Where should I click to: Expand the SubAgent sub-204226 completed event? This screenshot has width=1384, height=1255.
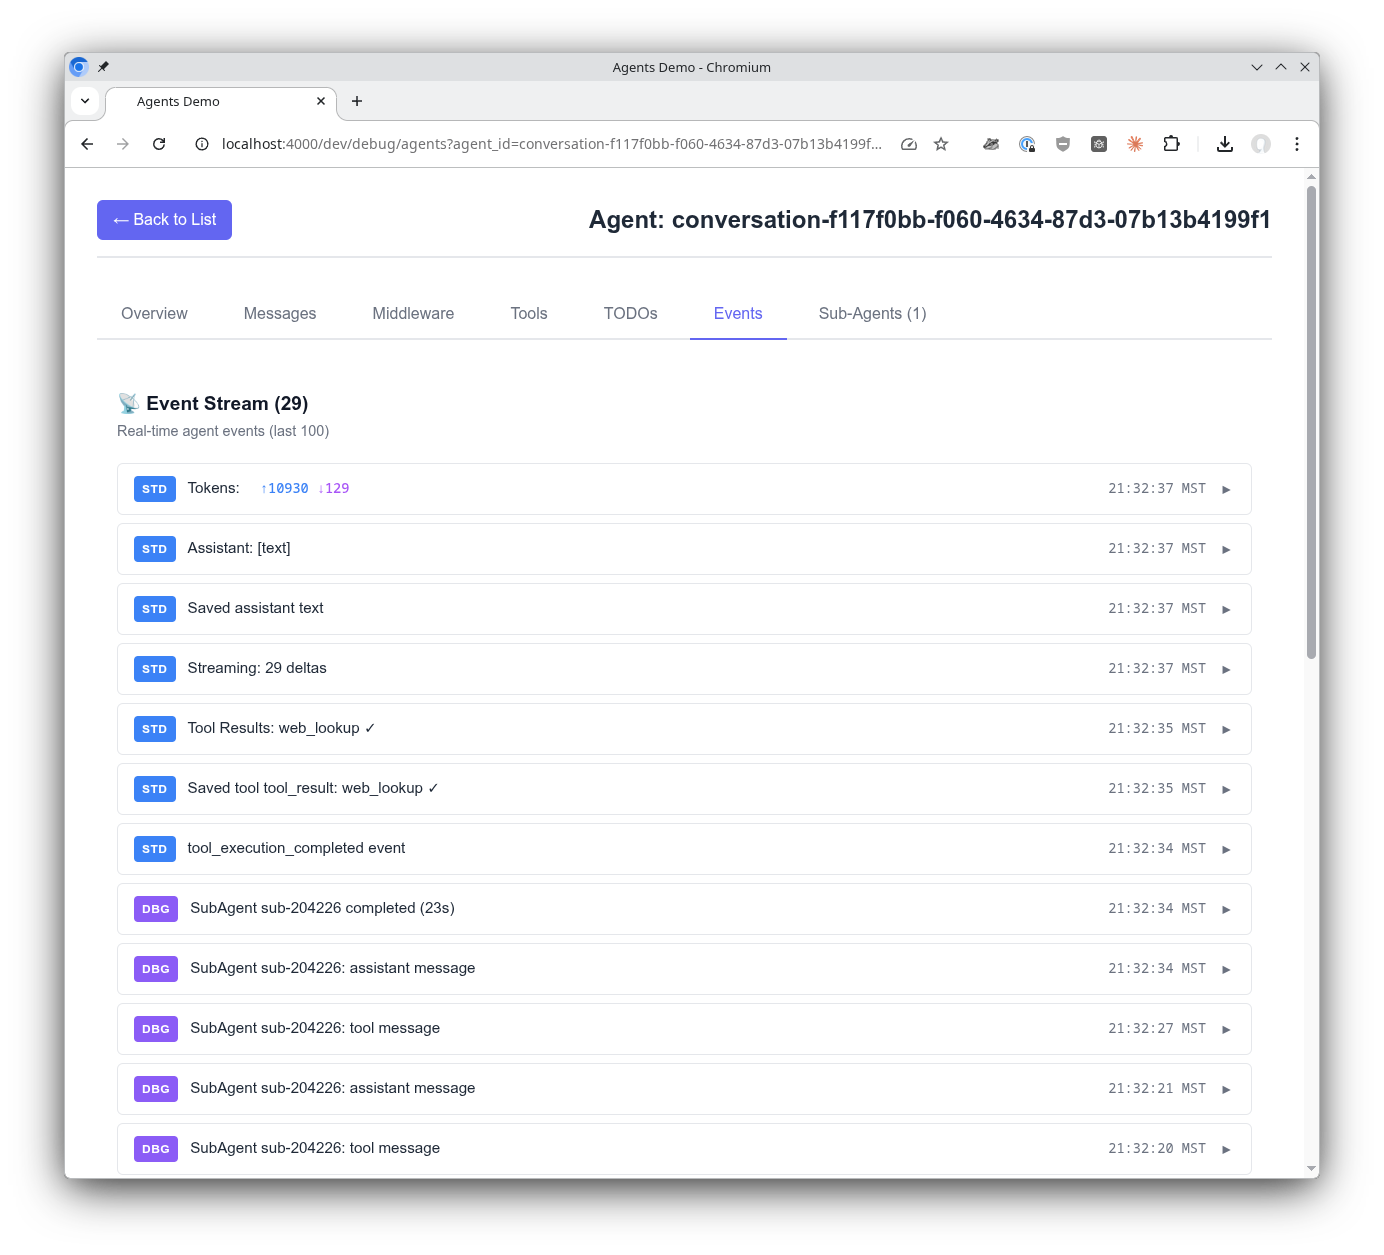pyautogui.click(x=1227, y=908)
